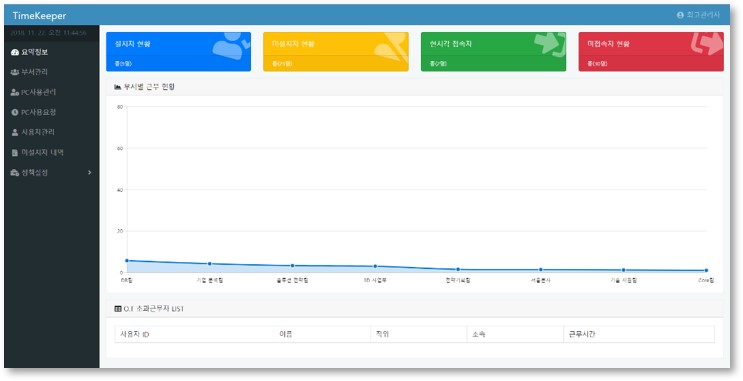The height and width of the screenshot is (381, 743).
Task: Click the first data point on the chart line
Action: click(x=127, y=261)
